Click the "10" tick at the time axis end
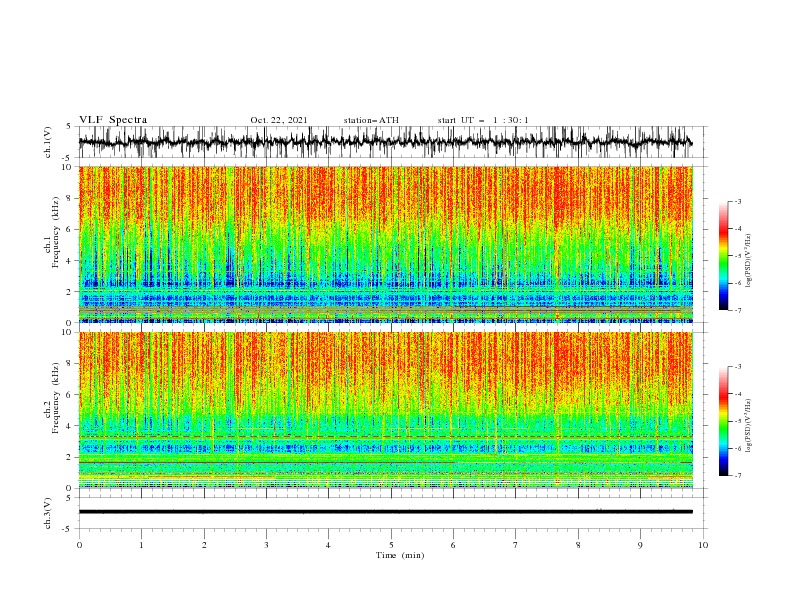Viewport: 792px width, 612px height. pyautogui.click(x=703, y=545)
